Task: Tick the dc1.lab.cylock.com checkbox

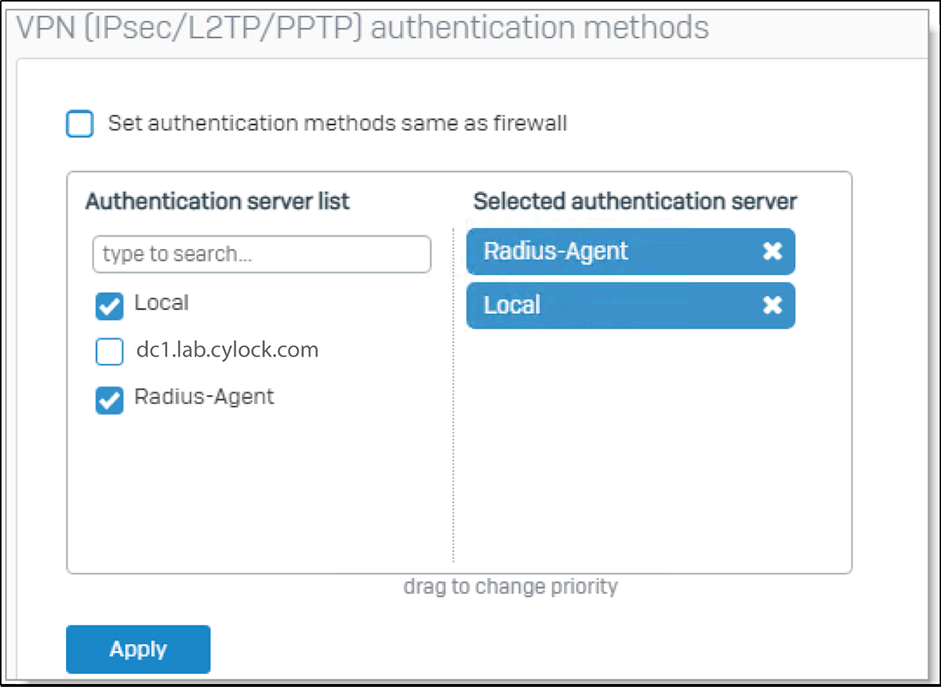Action: point(109,352)
